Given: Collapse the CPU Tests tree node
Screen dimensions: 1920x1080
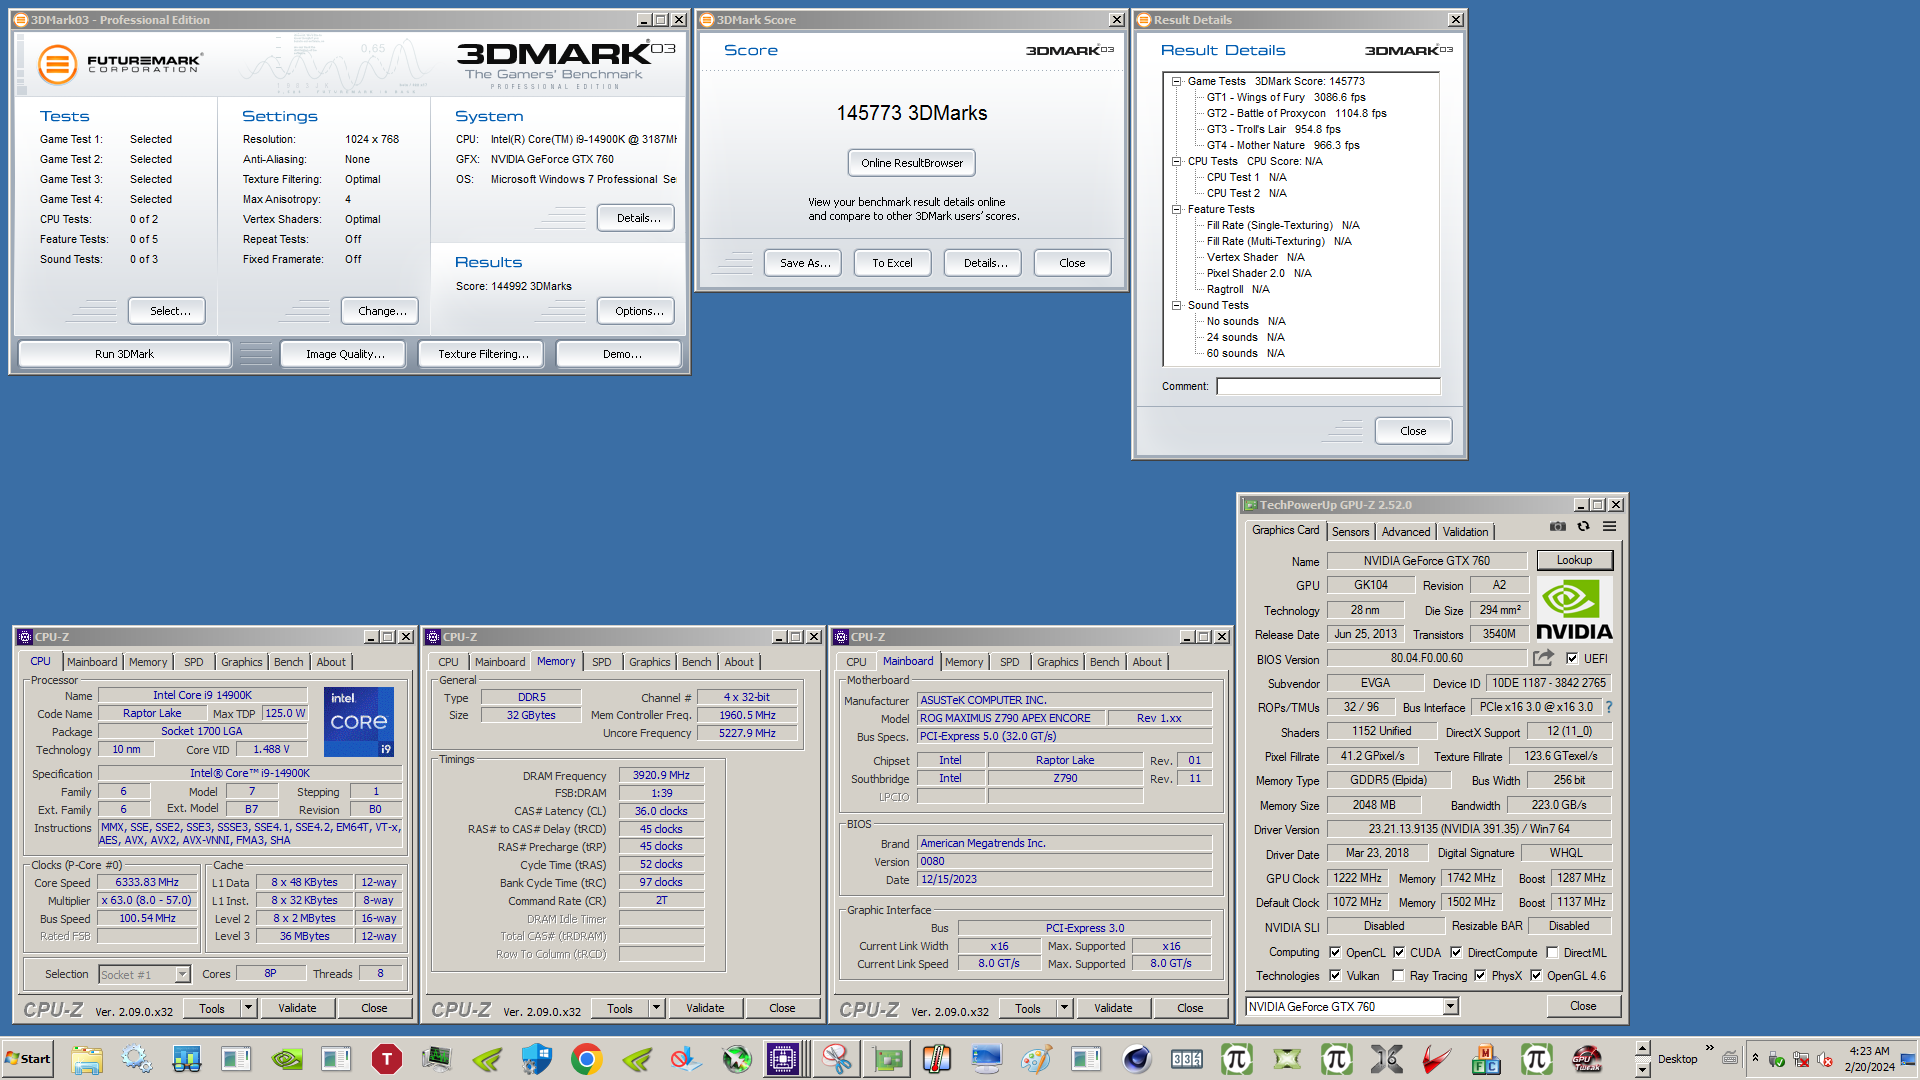Looking at the screenshot, I should click(1177, 161).
